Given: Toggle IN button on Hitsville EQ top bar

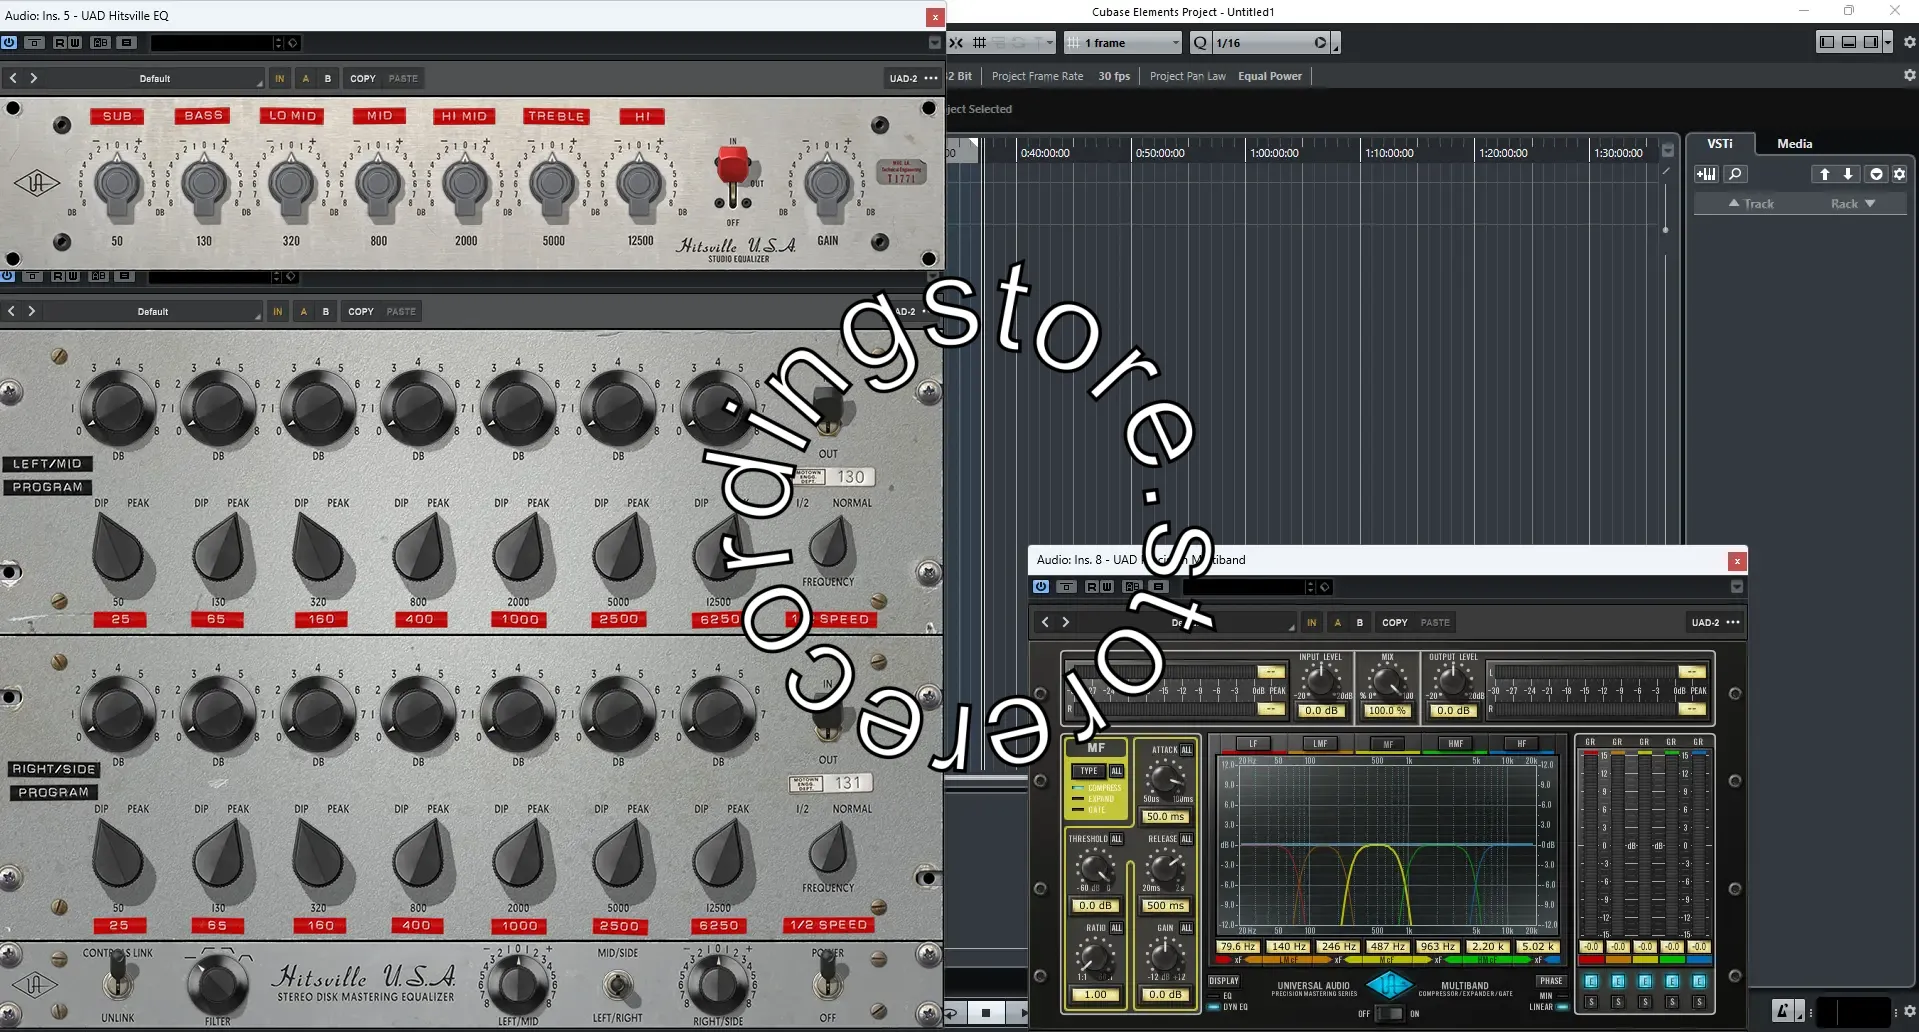Looking at the screenshot, I should [x=279, y=78].
